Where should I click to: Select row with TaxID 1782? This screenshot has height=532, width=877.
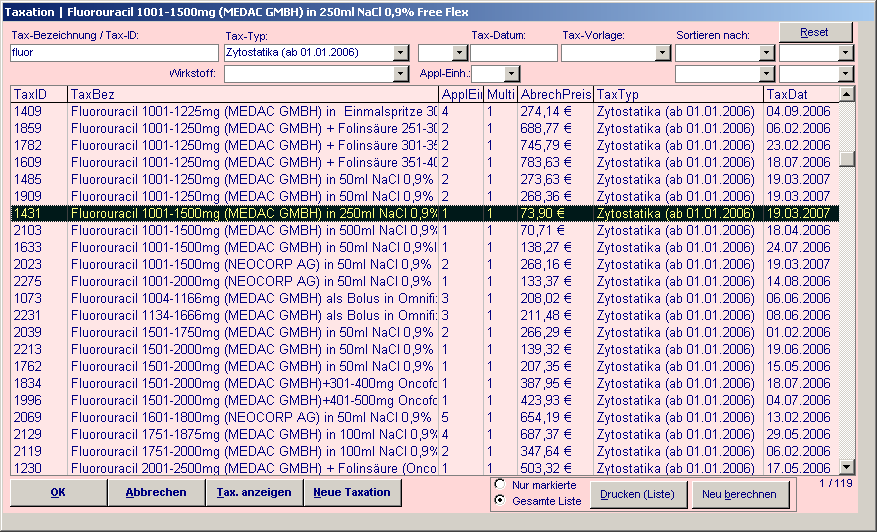425,145
